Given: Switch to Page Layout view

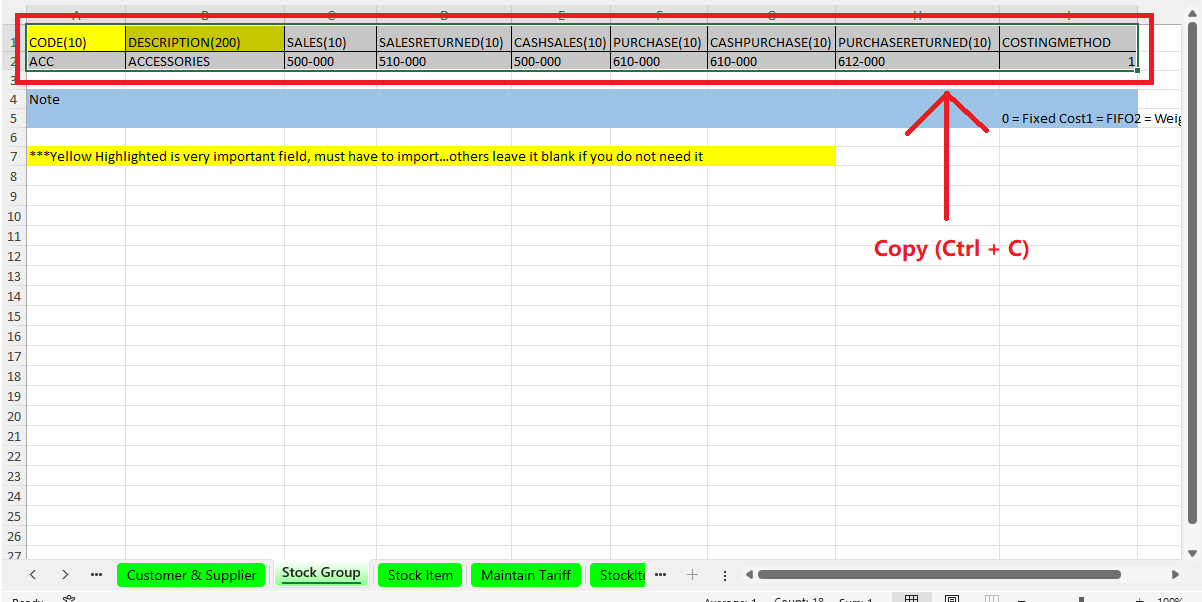Looking at the screenshot, I should (952, 599).
